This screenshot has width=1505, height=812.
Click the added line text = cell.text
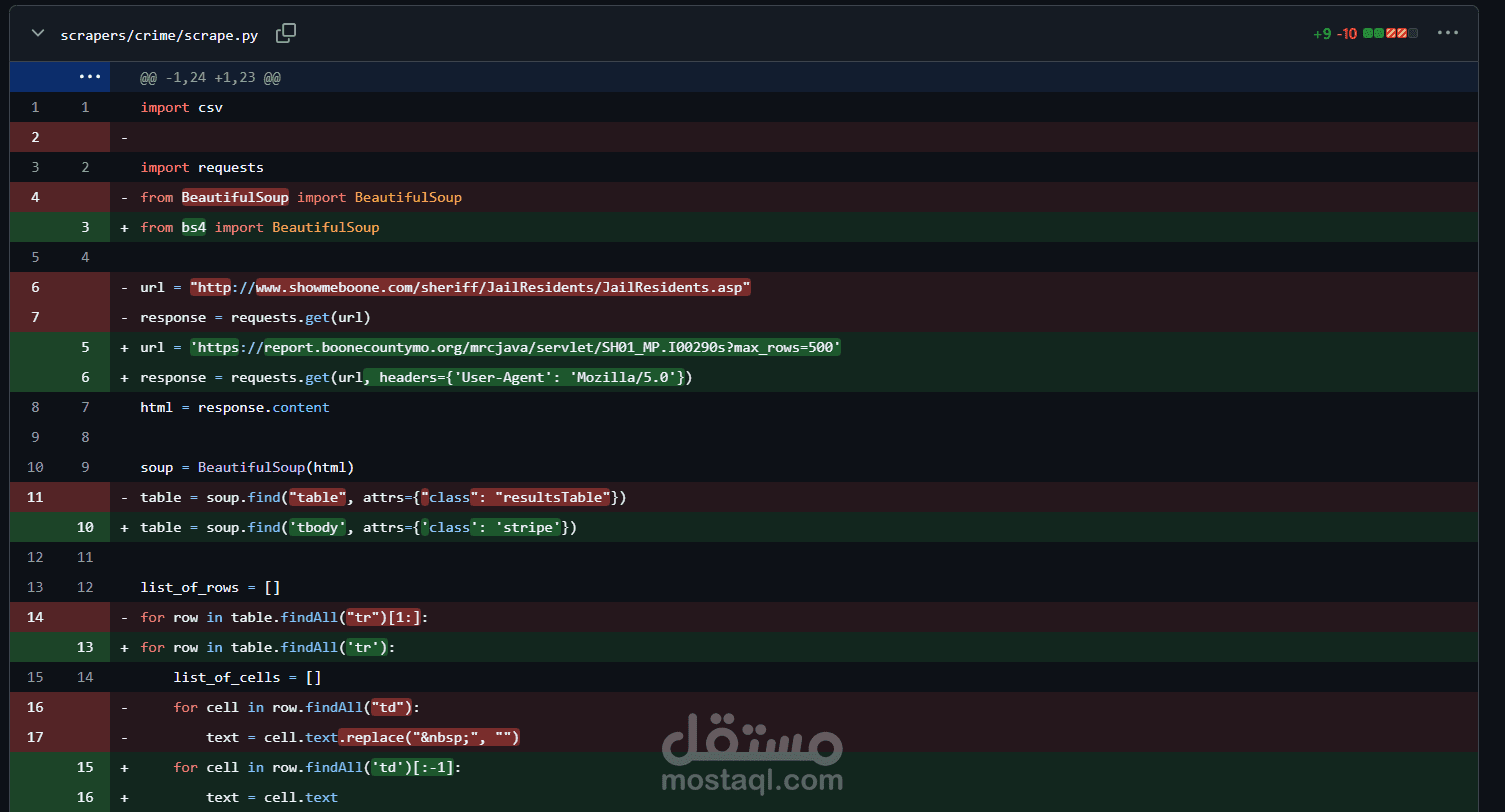click(x=270, y=797)
